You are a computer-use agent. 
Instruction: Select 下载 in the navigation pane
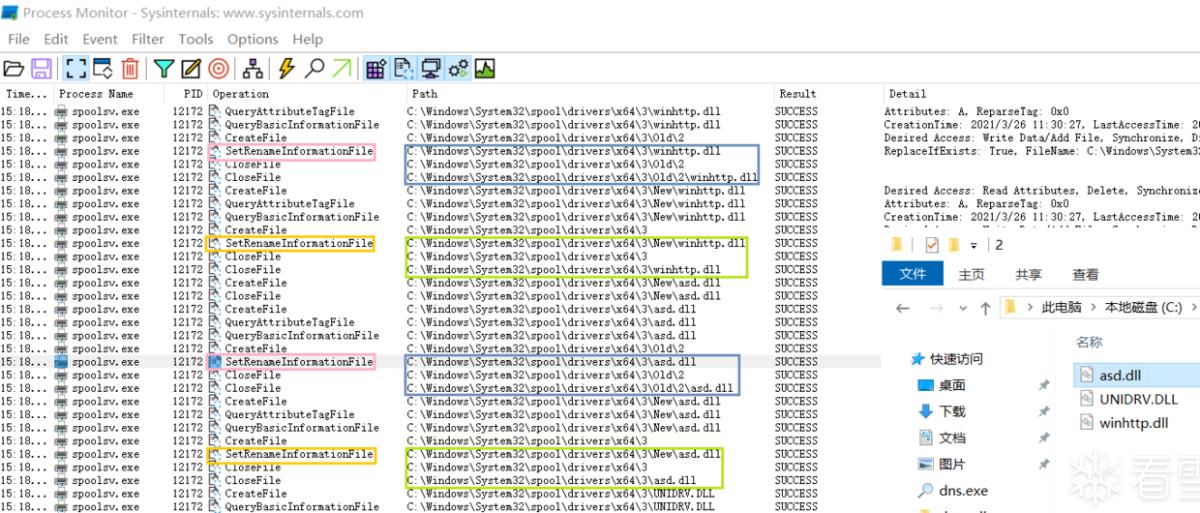(952, 411)
